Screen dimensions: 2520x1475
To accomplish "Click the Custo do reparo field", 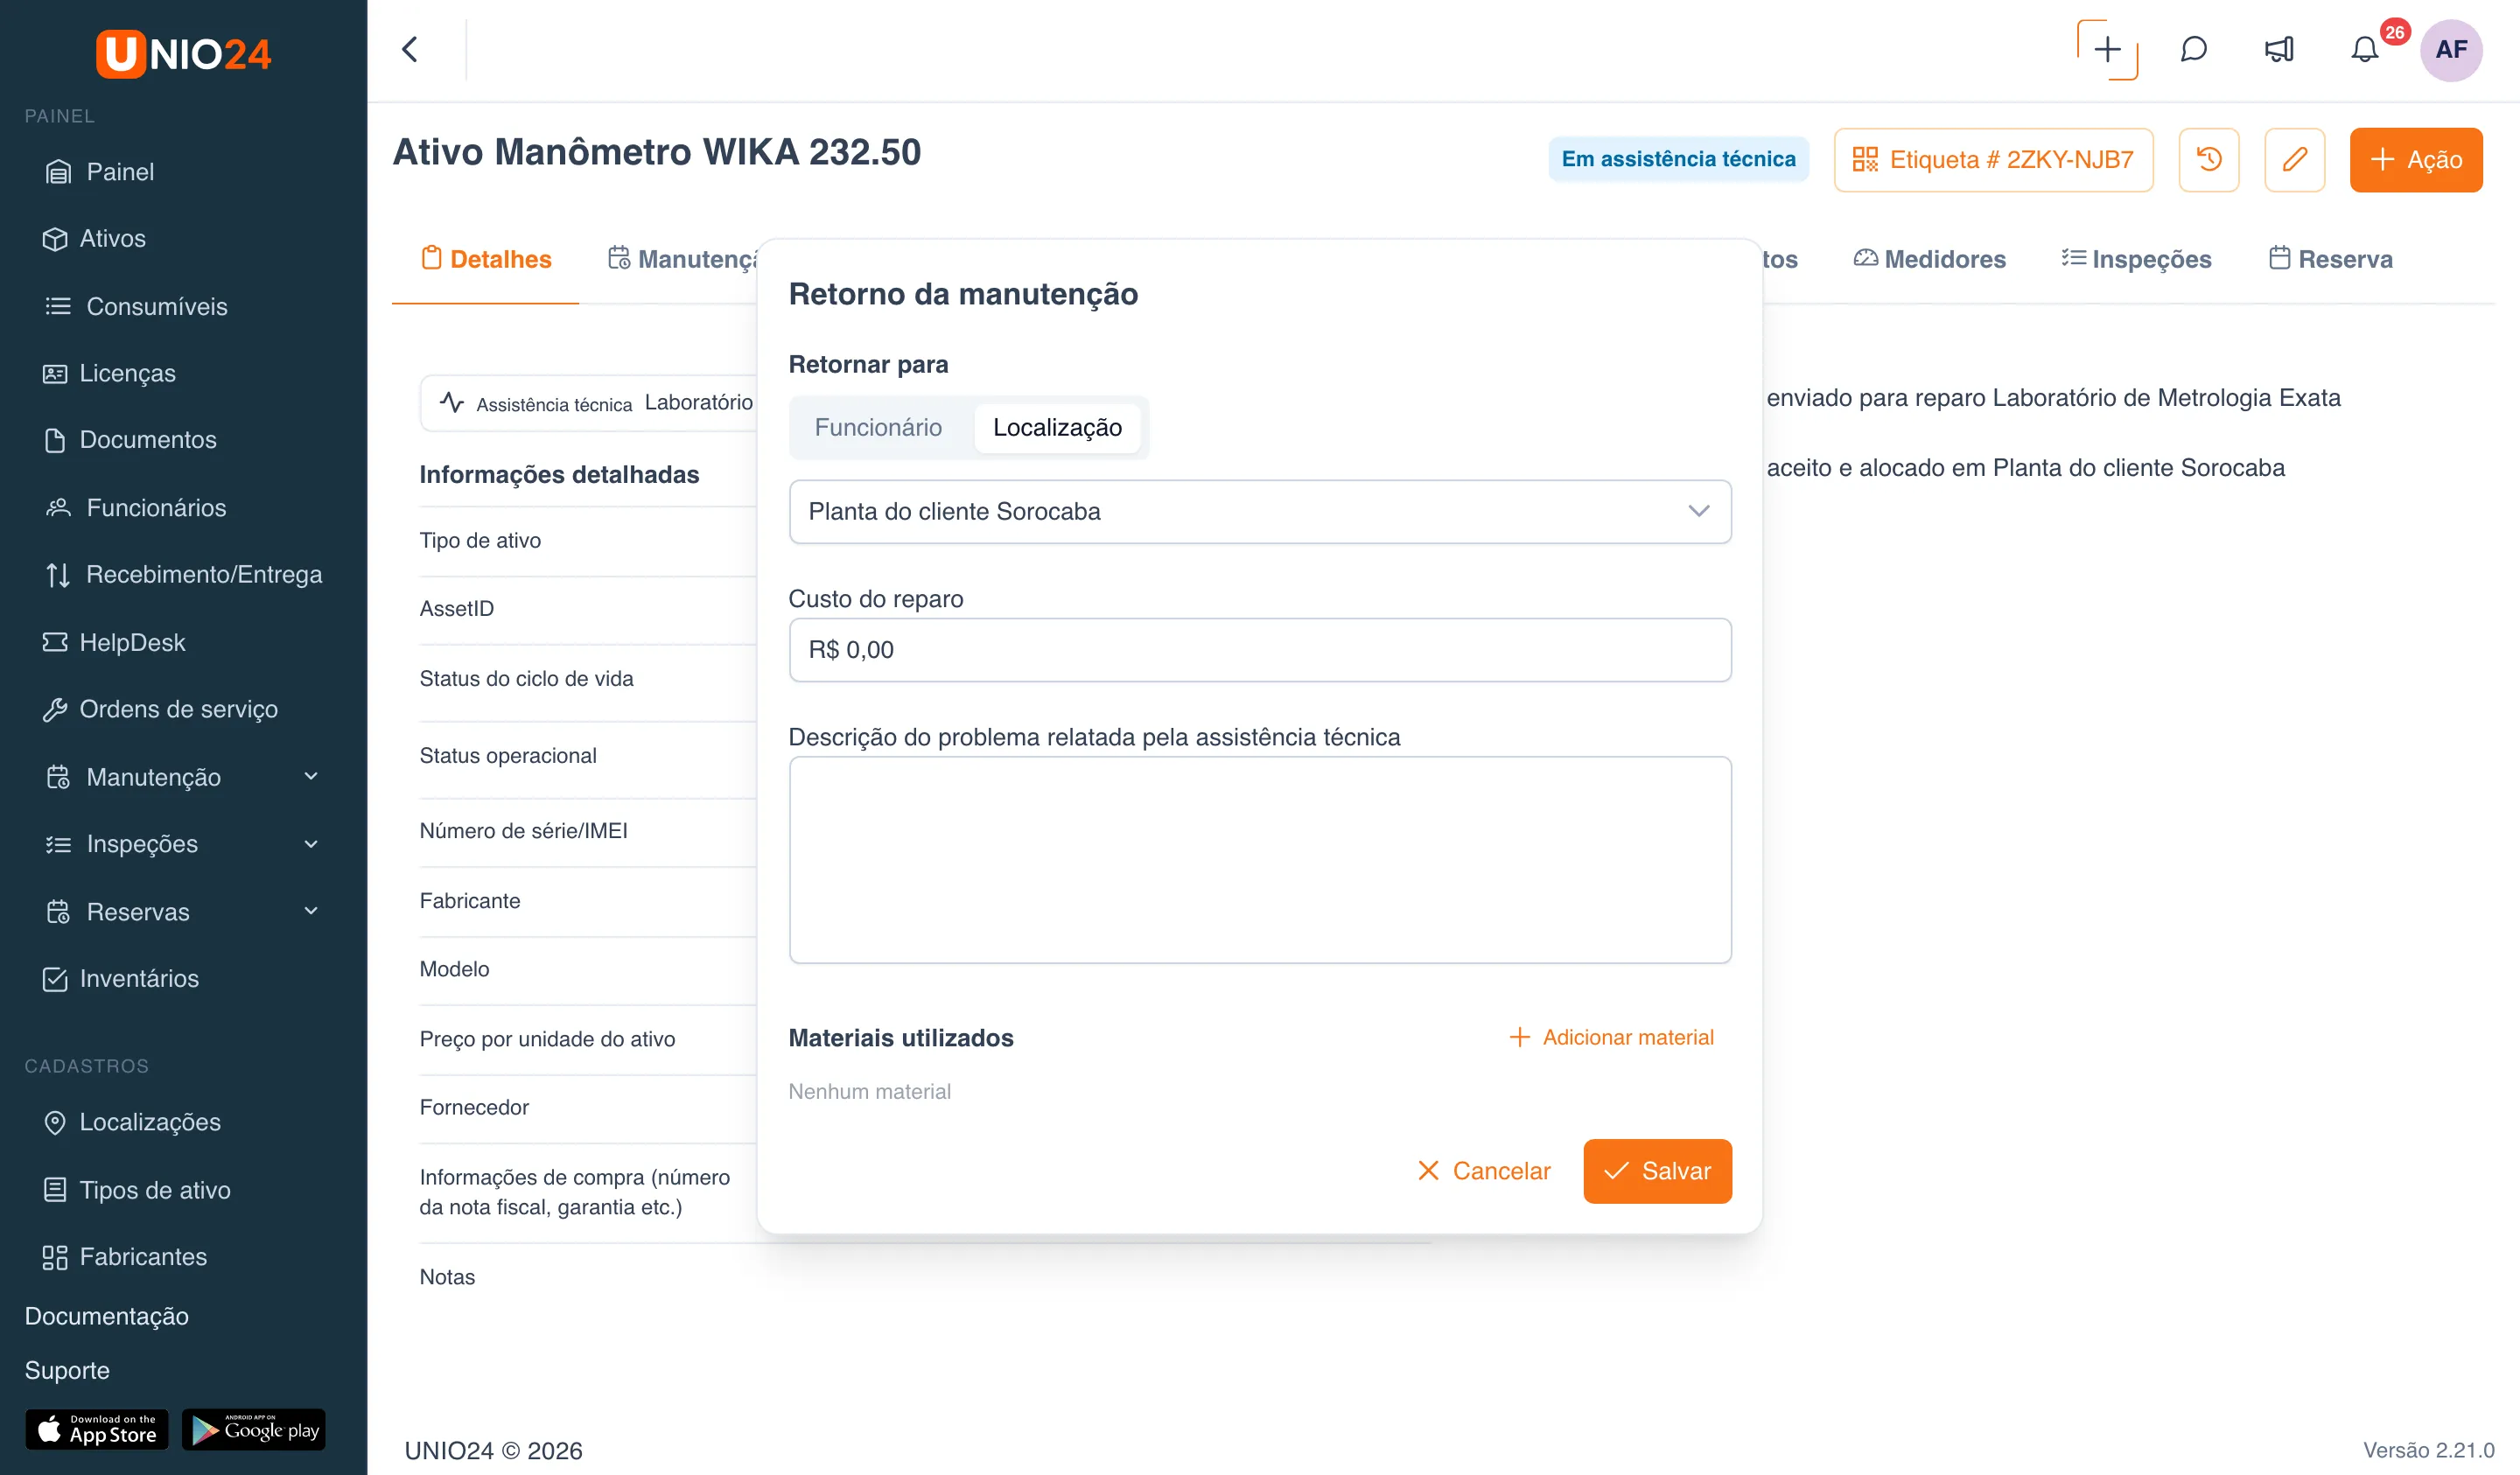I will 1260,650.
